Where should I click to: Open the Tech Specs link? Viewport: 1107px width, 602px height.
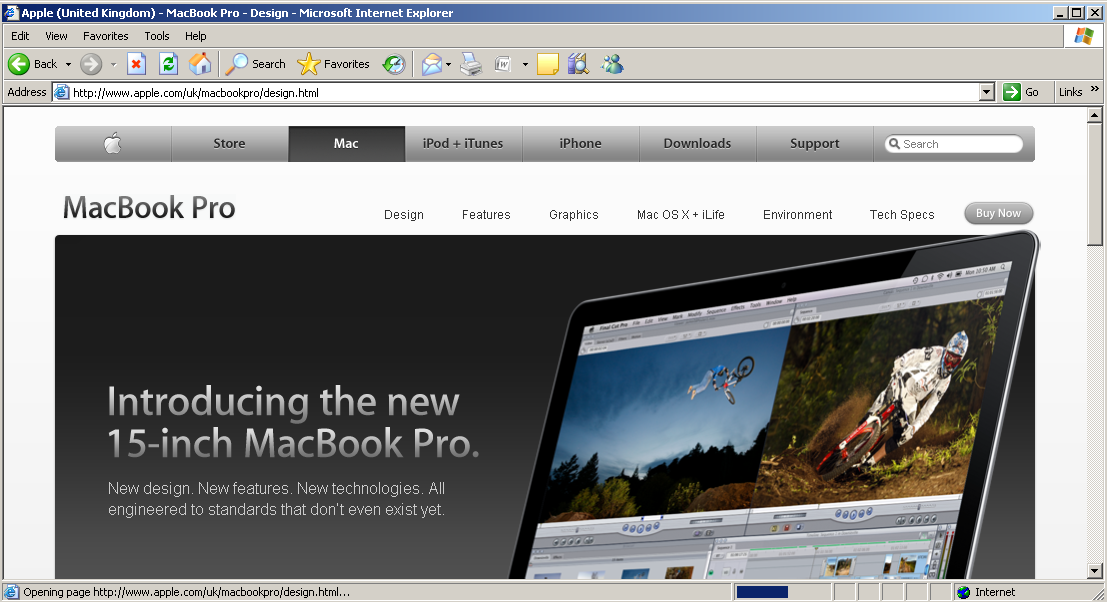point(902,215)
